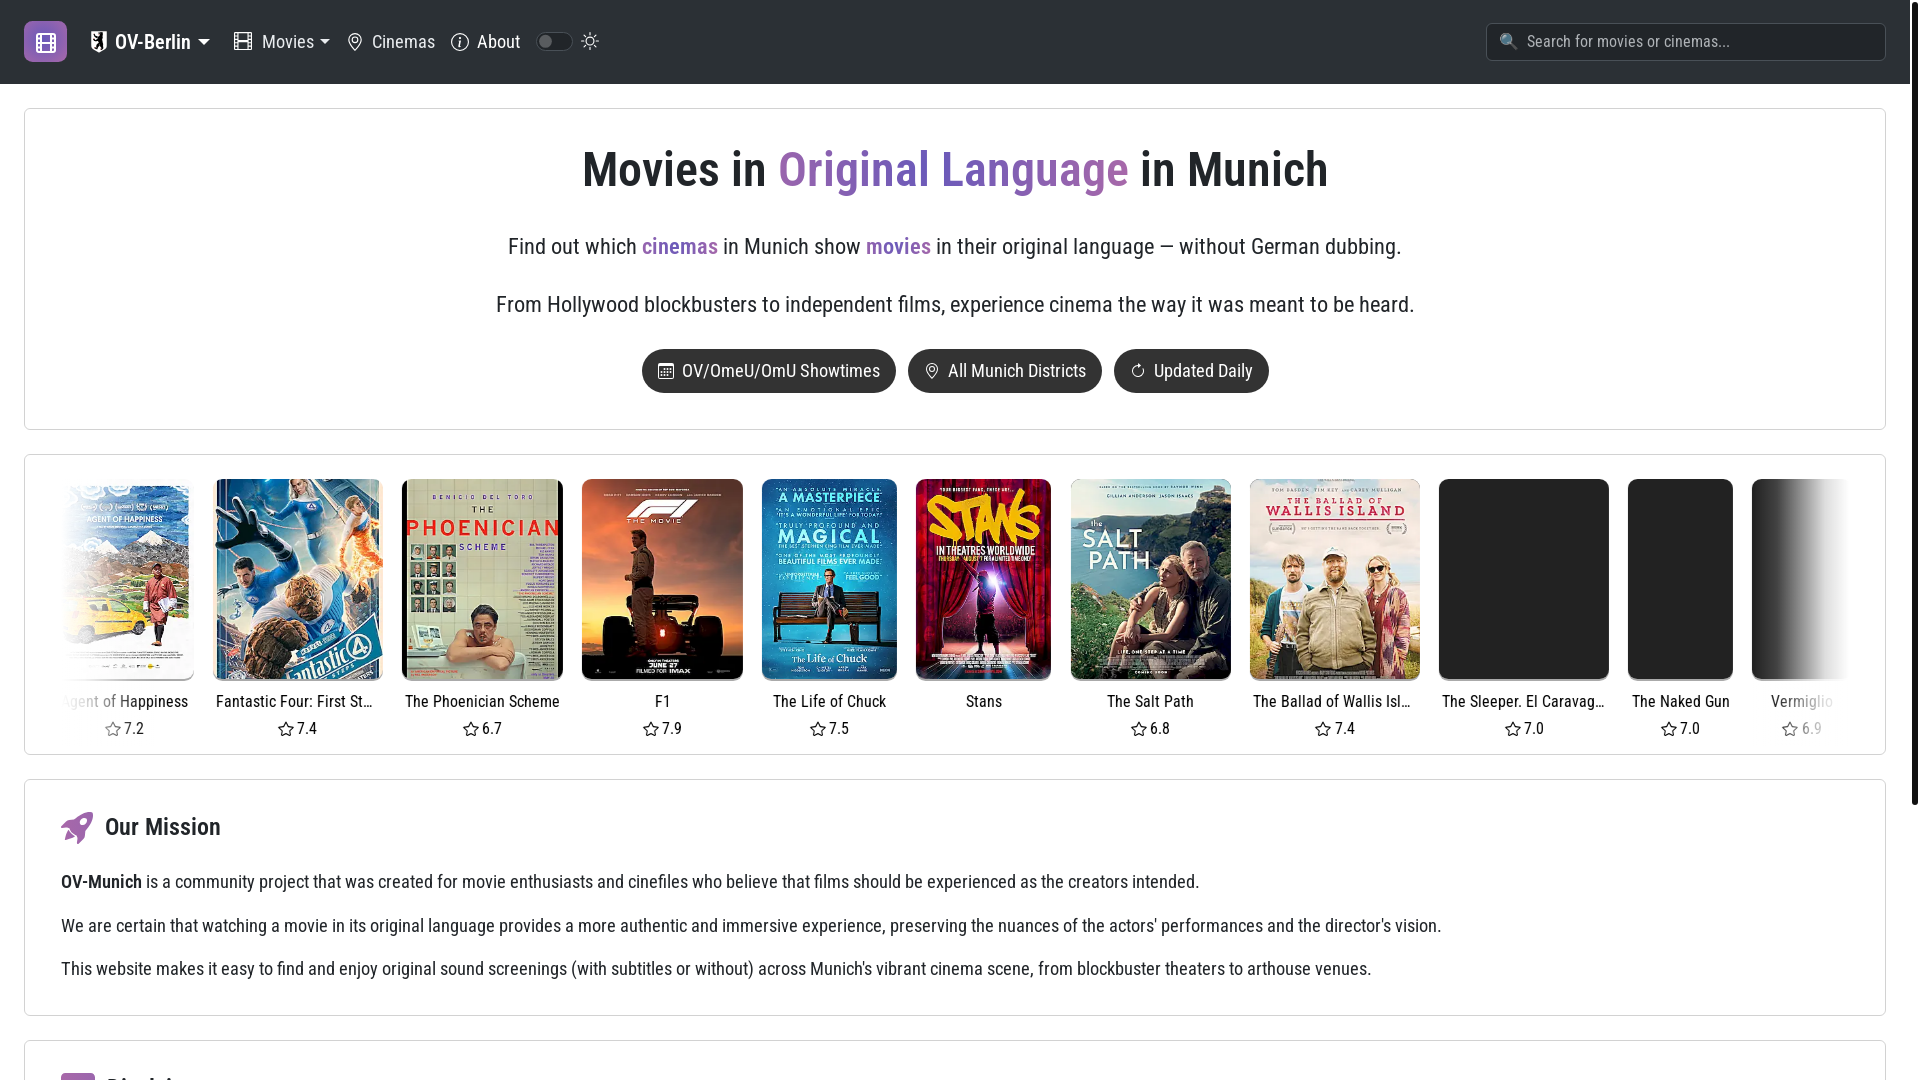Open The Sleeper. El Caravaggio blank poster

(1524, 580)
